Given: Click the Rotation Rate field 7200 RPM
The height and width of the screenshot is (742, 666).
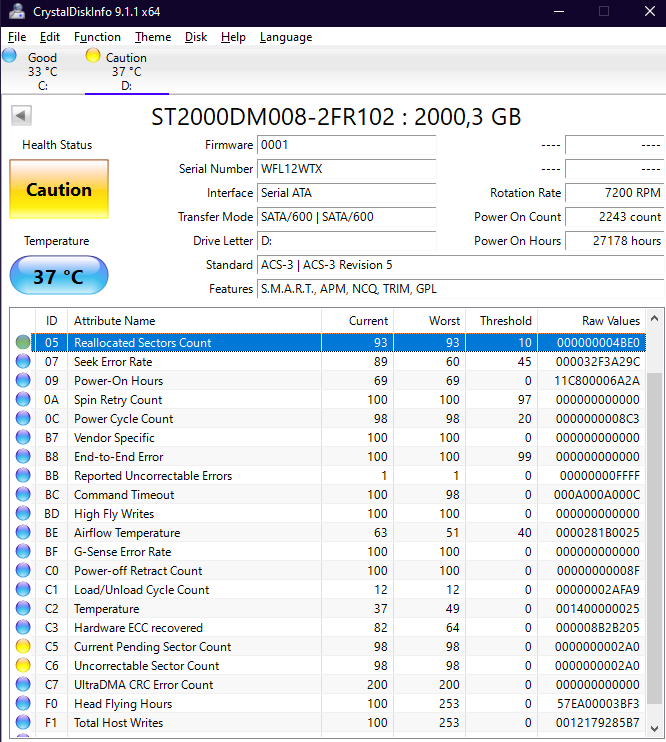Looking at the screenshot, I should (x=614, y=193).
